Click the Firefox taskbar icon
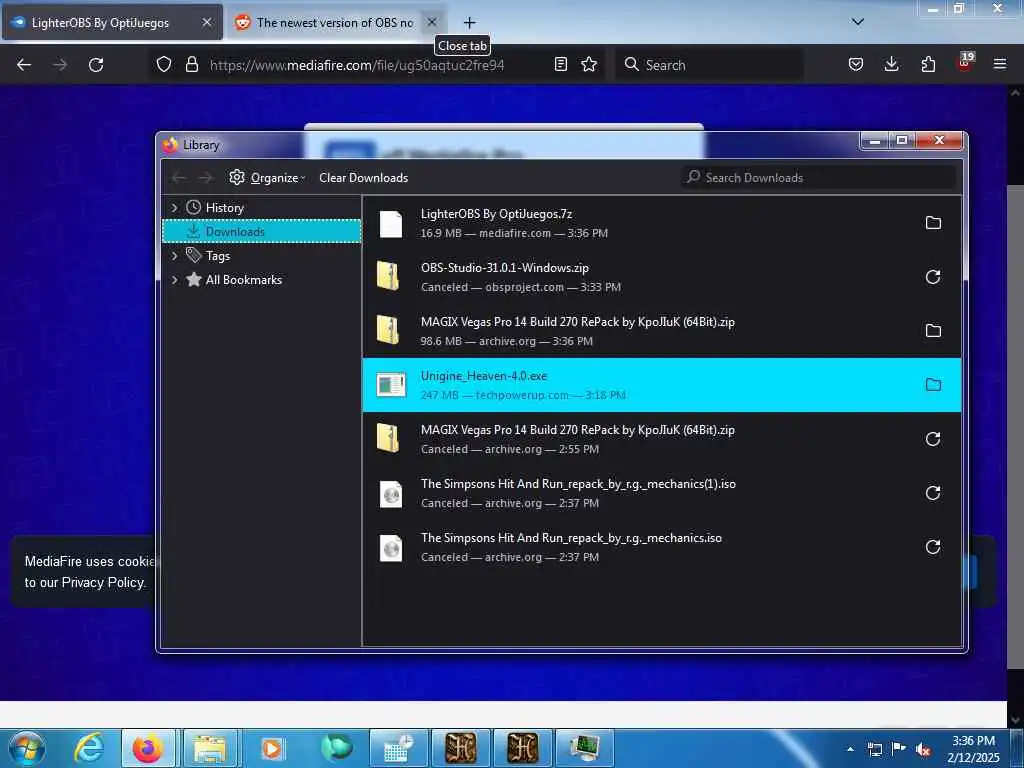The image size is (1024, 768). click(148, 748)
